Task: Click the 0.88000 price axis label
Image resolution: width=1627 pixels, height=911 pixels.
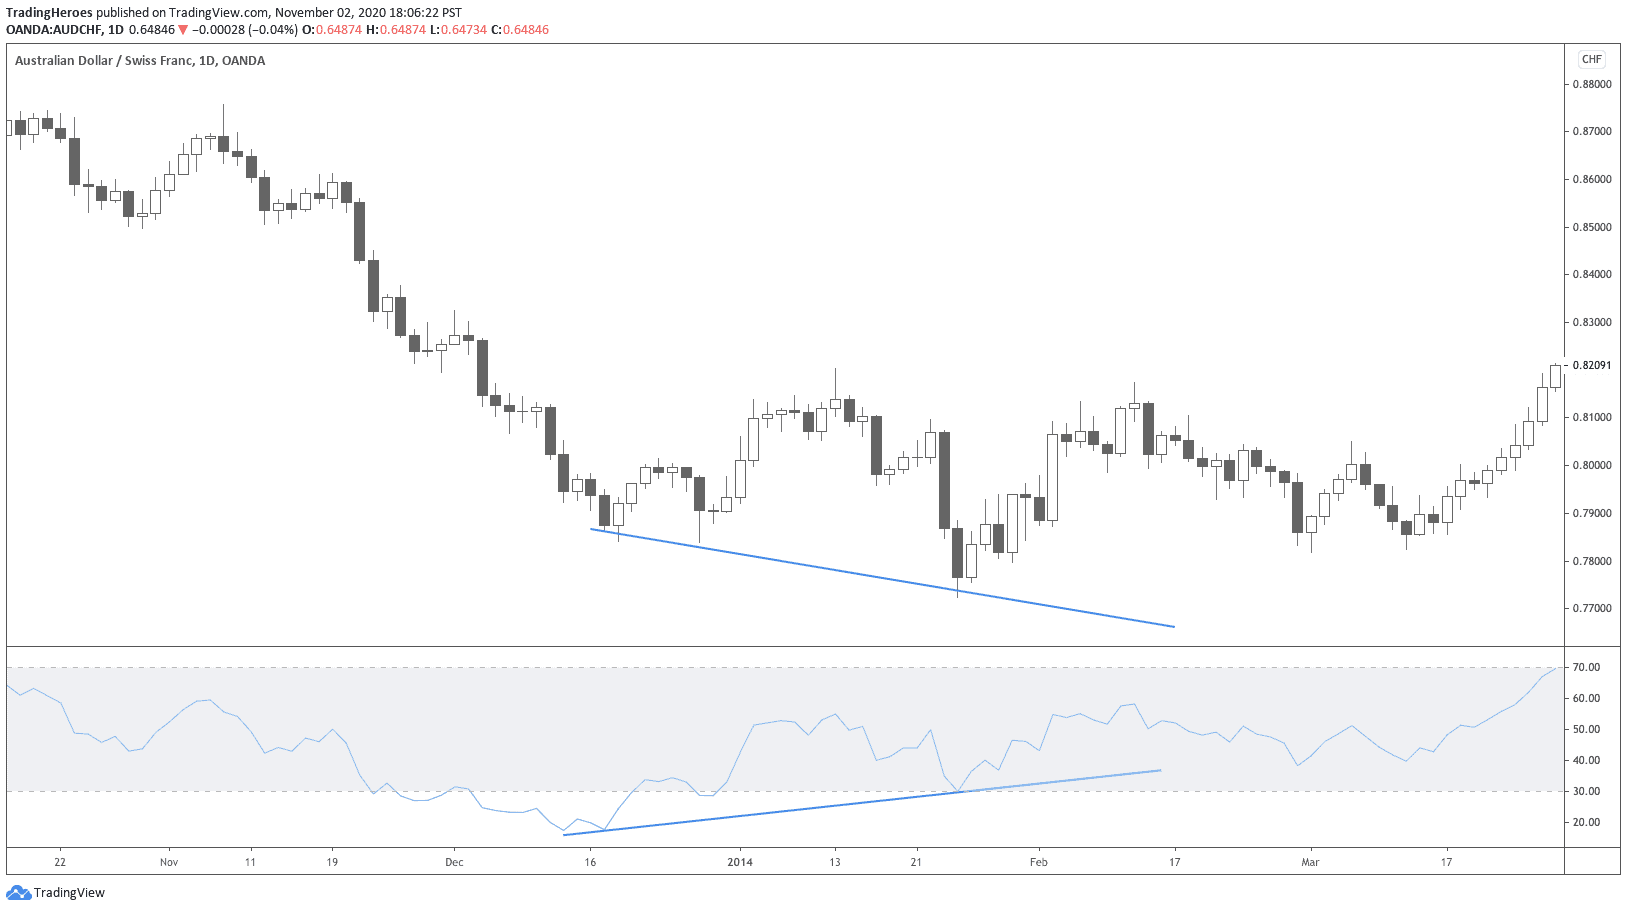Action: [1592, 84]
